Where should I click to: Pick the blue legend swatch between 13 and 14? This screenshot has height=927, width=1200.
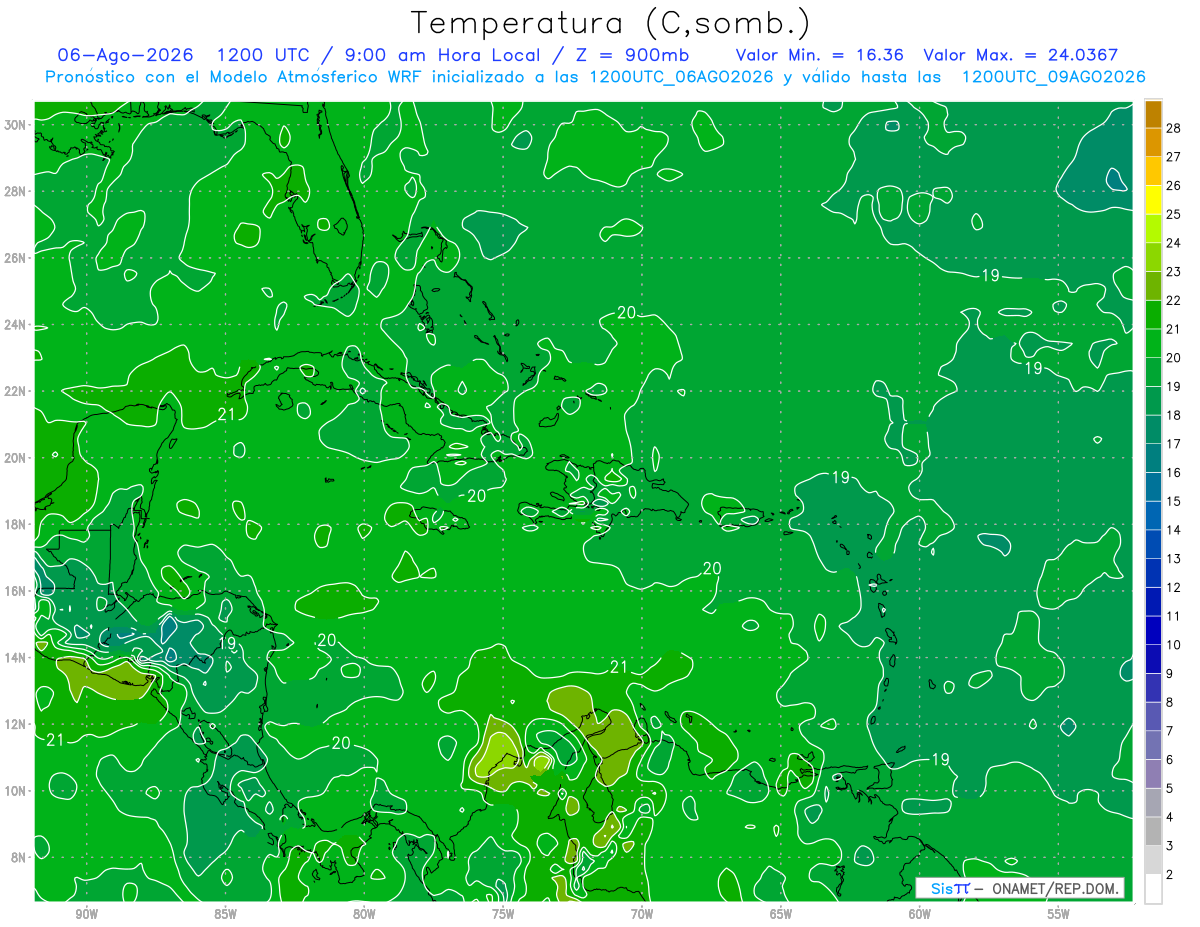pos(1153,544)
